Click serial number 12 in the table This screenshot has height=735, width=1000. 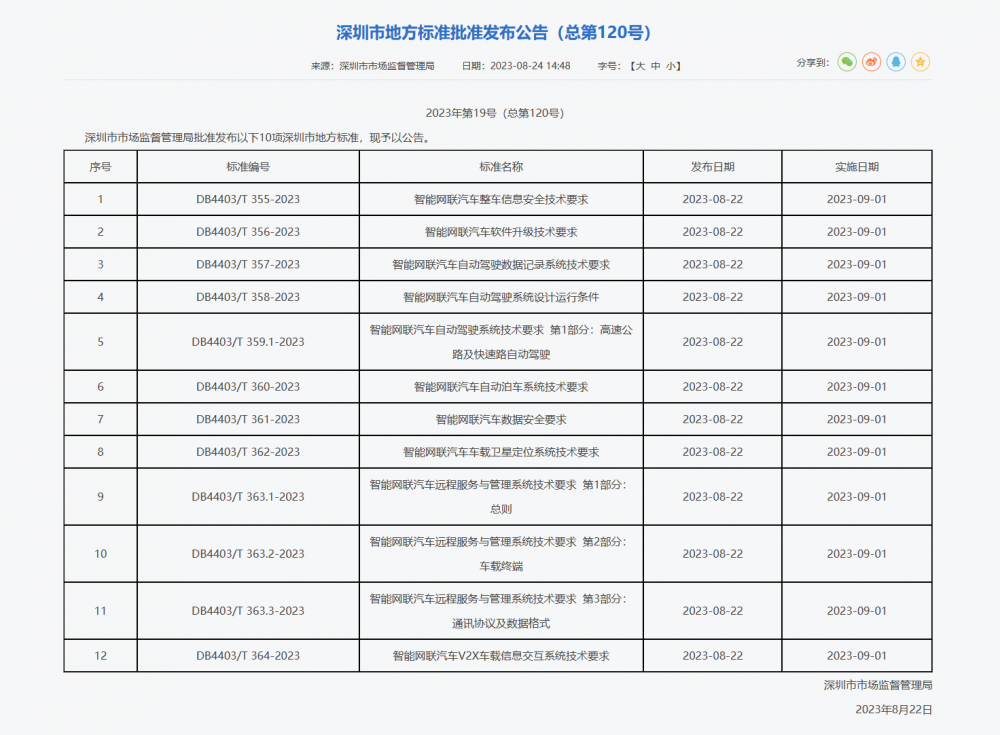100,655
